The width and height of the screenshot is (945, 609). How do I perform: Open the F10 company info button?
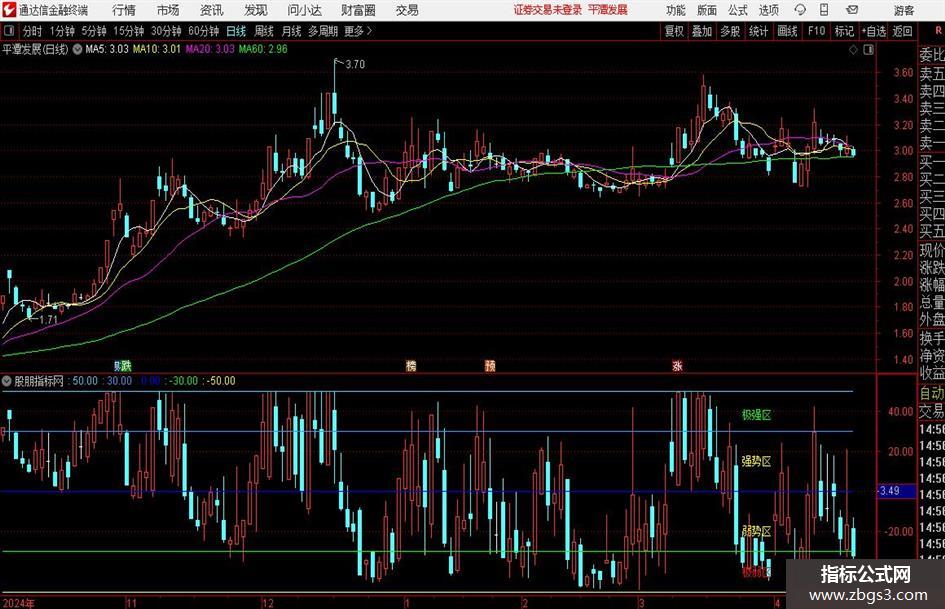817,31
